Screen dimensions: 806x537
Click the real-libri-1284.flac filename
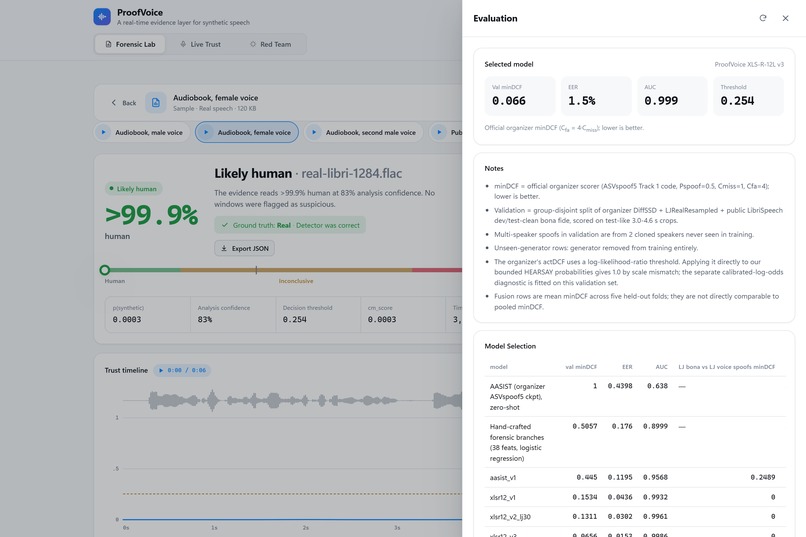pos(352,174)
